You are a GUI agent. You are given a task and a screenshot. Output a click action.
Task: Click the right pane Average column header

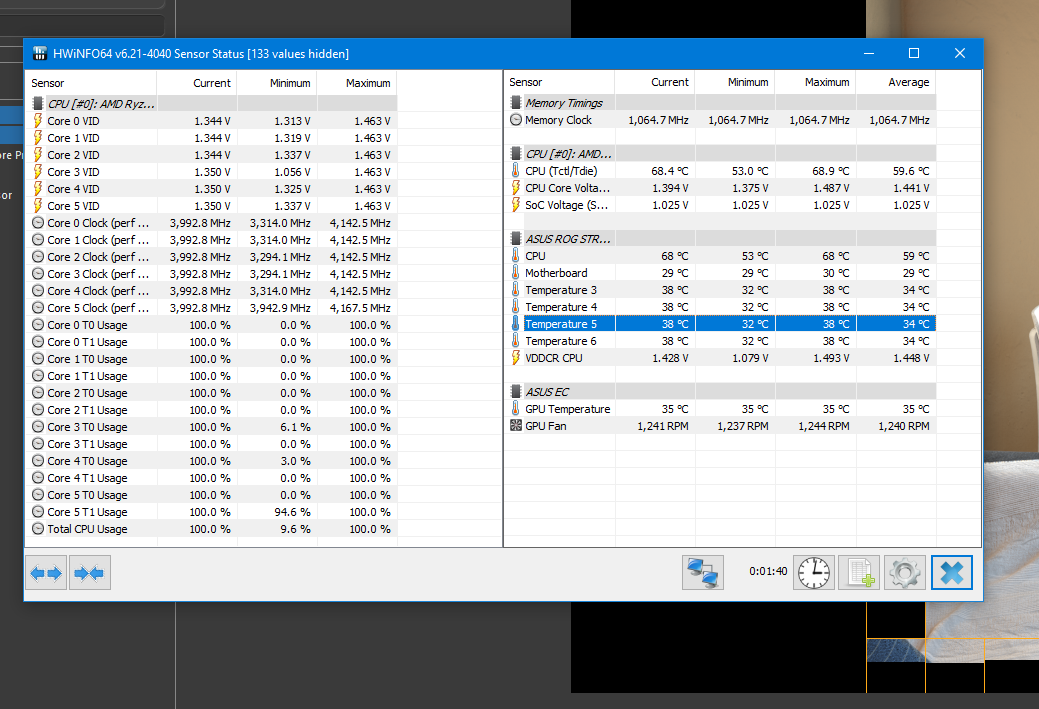[x=896, y=82]
